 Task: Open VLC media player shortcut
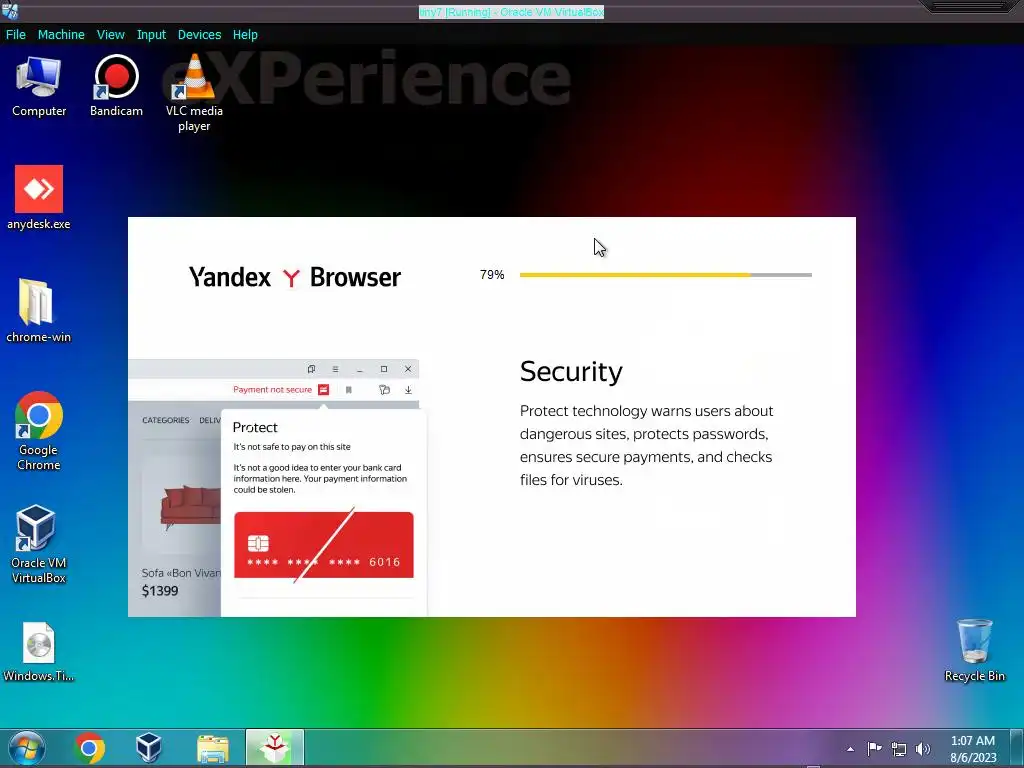coord(194,93)
